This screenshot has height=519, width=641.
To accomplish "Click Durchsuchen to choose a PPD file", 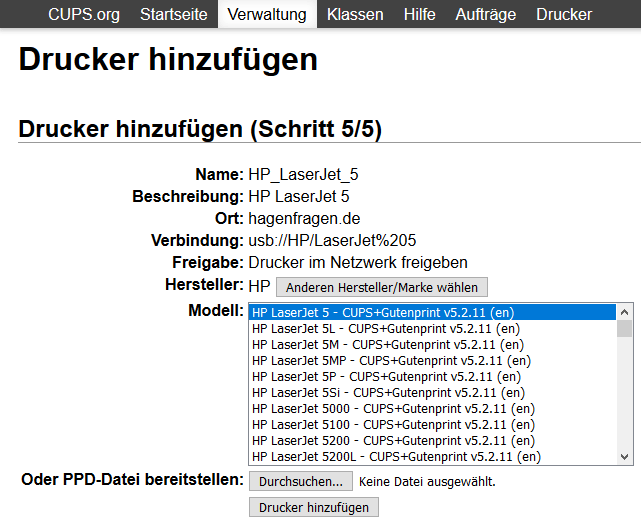I will click(301, 481).
